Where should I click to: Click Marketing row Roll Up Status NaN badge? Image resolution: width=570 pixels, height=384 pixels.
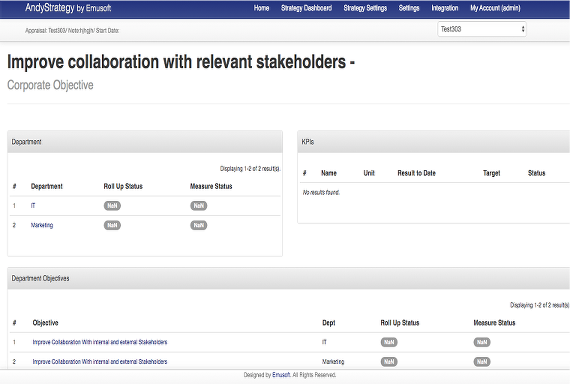pos(112,225)
